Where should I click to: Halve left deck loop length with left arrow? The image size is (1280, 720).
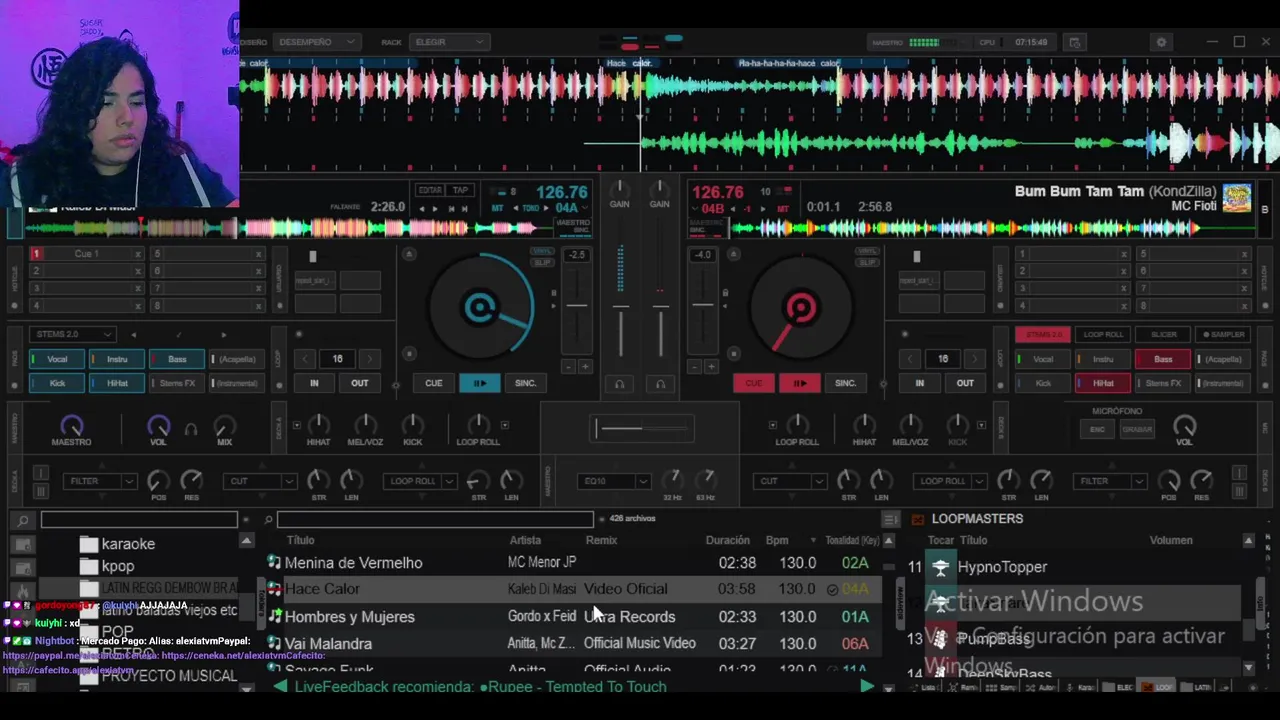[306, 358]
